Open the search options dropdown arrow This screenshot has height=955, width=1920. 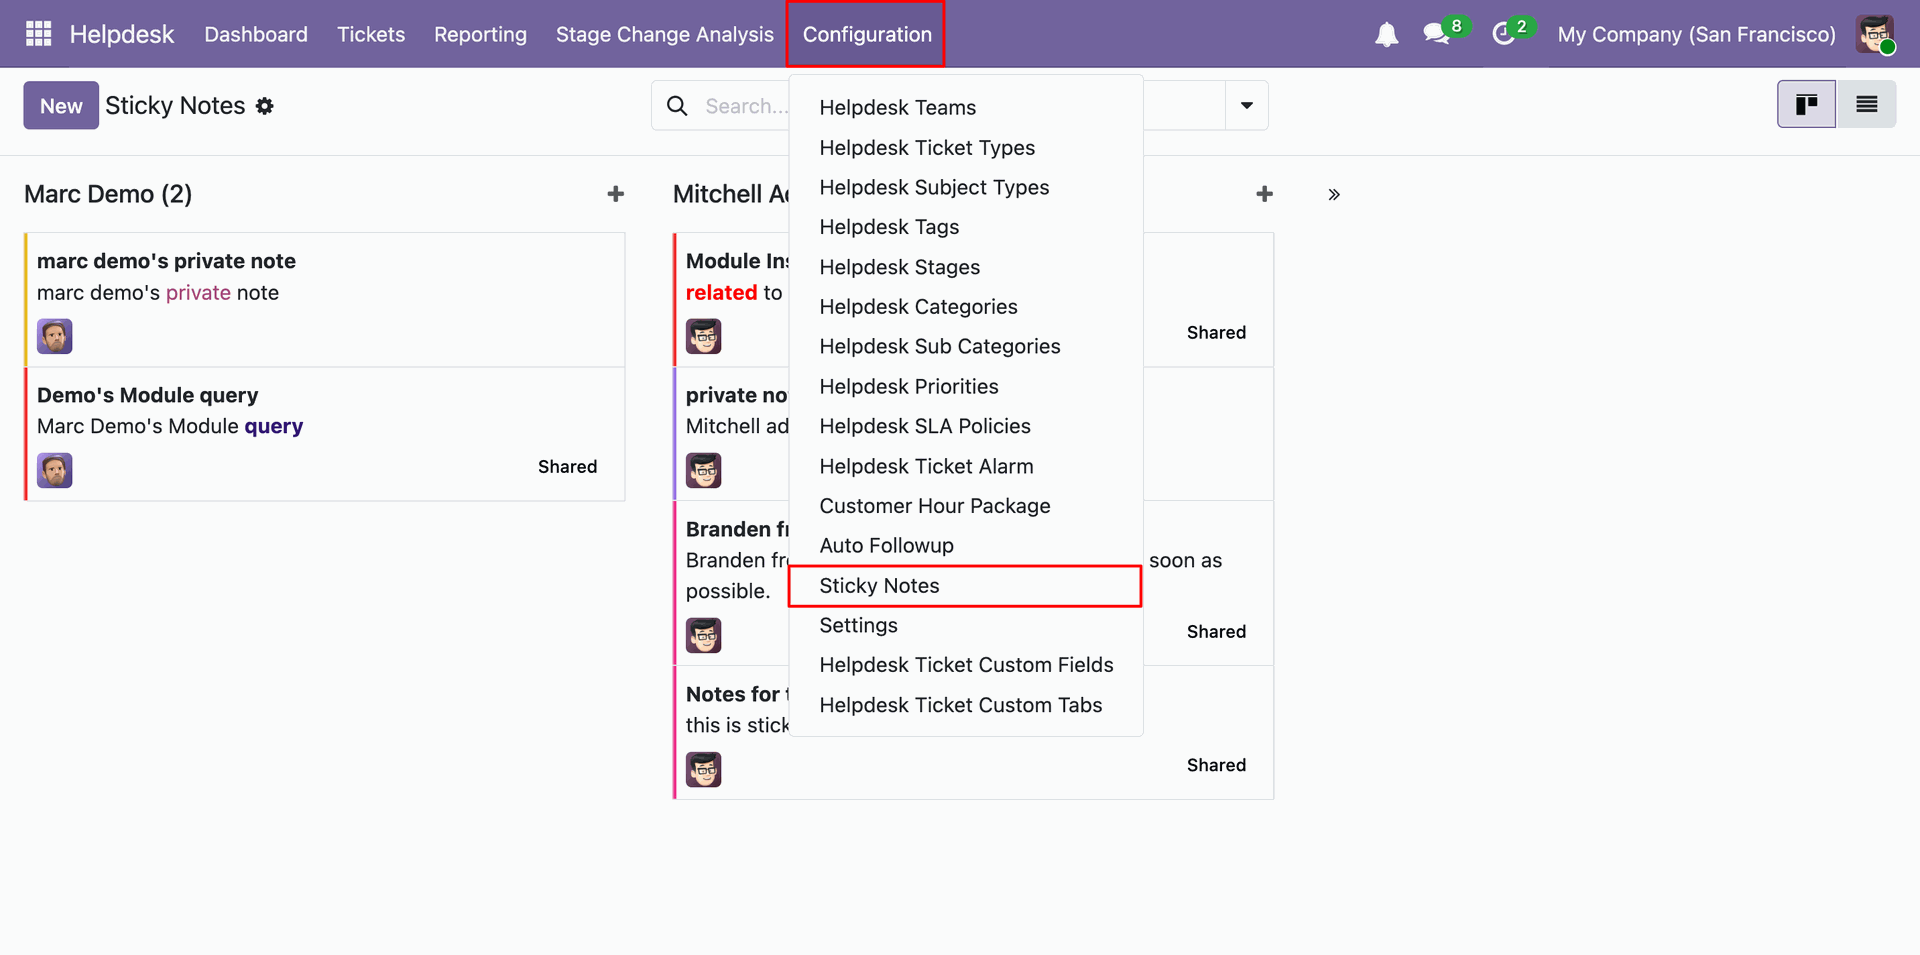click(1246, 106)
